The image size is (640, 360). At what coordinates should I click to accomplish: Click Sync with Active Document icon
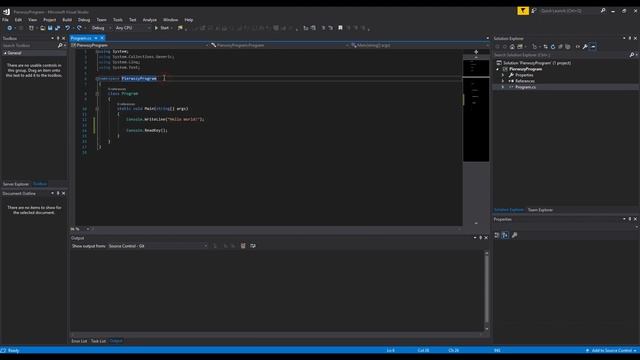pos(545,47)
